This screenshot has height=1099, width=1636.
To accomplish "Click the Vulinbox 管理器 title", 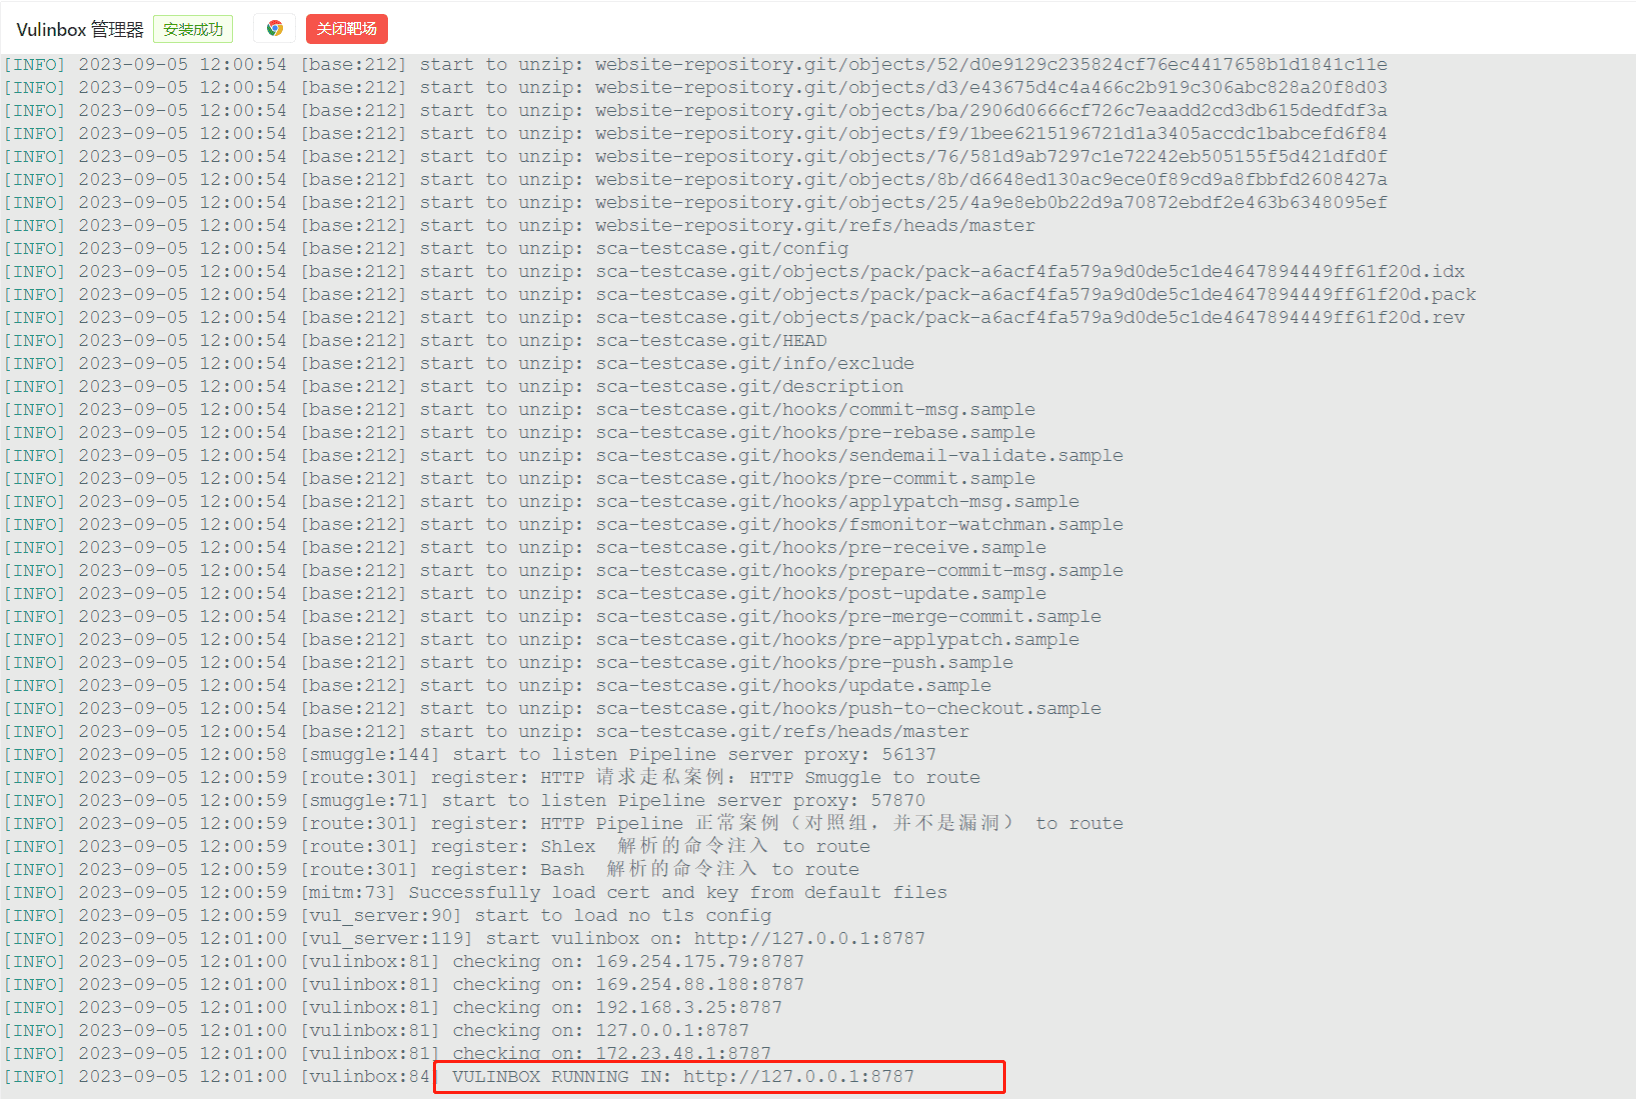I will [80, 30].
